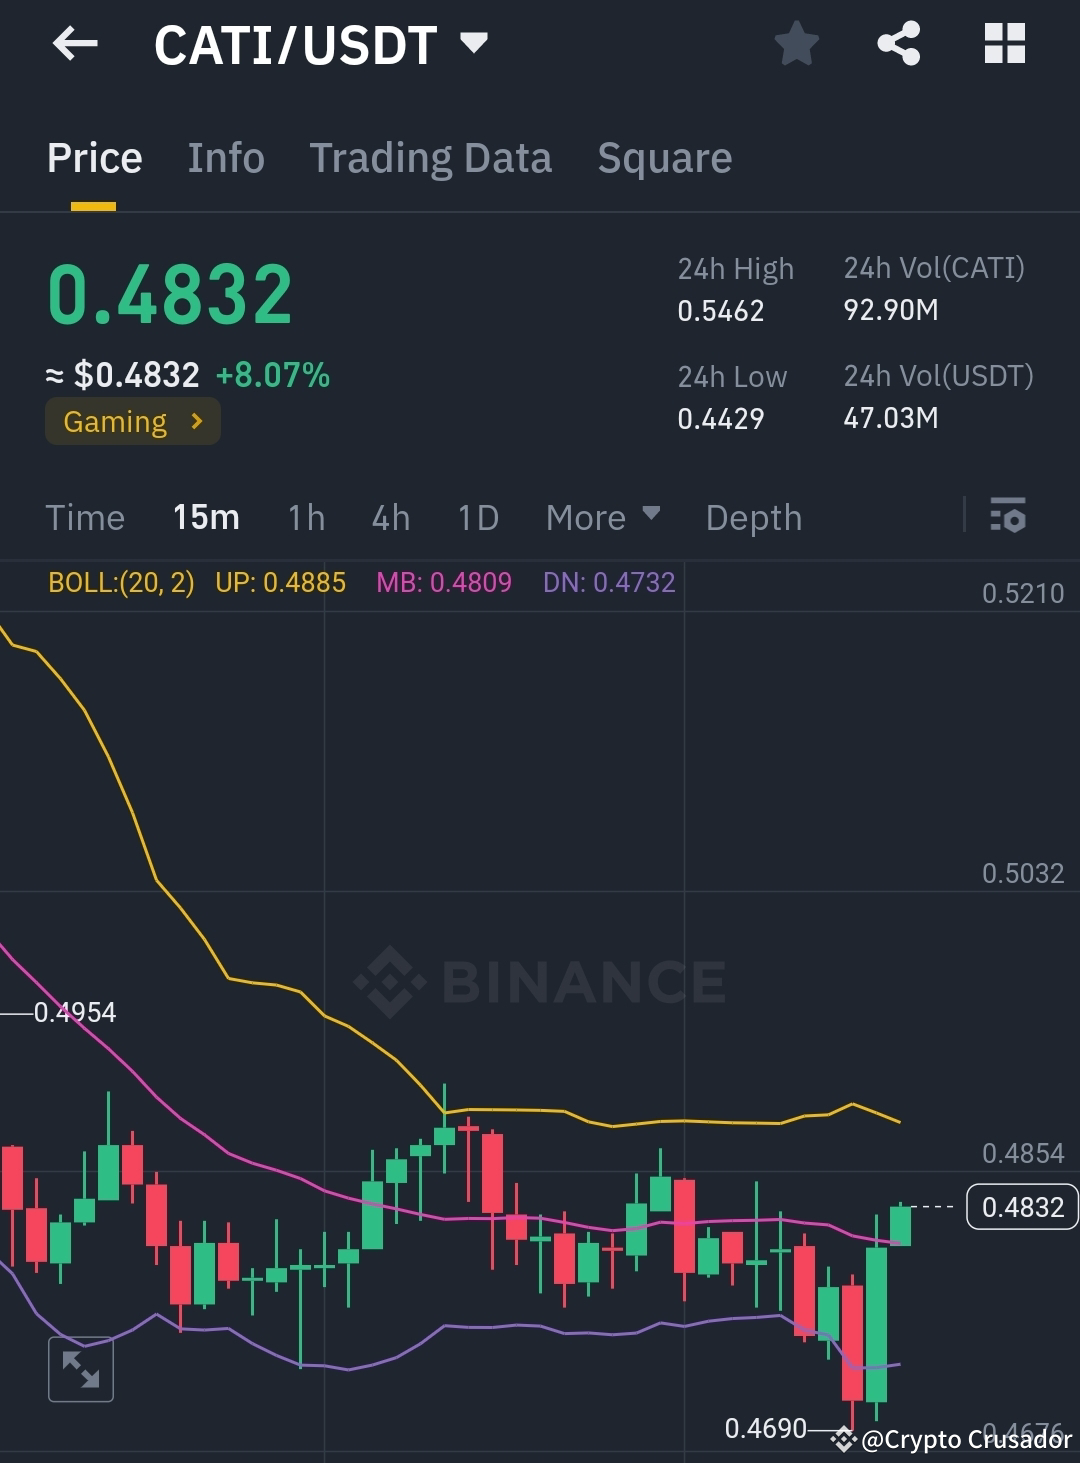Viewport: 1080px width, 1463px height.
Task: Click the Depth view option
Action: coord(754,517)
